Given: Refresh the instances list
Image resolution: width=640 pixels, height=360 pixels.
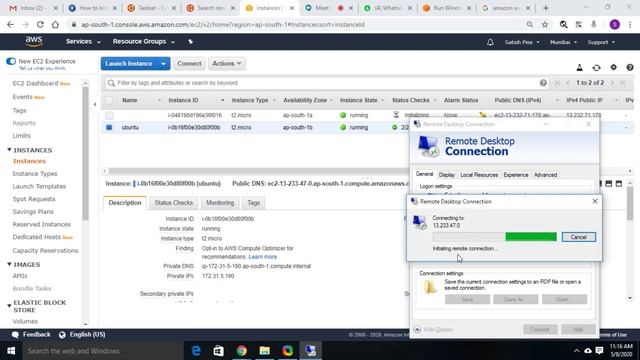Looking at the screenshot, I should [596, 67].
